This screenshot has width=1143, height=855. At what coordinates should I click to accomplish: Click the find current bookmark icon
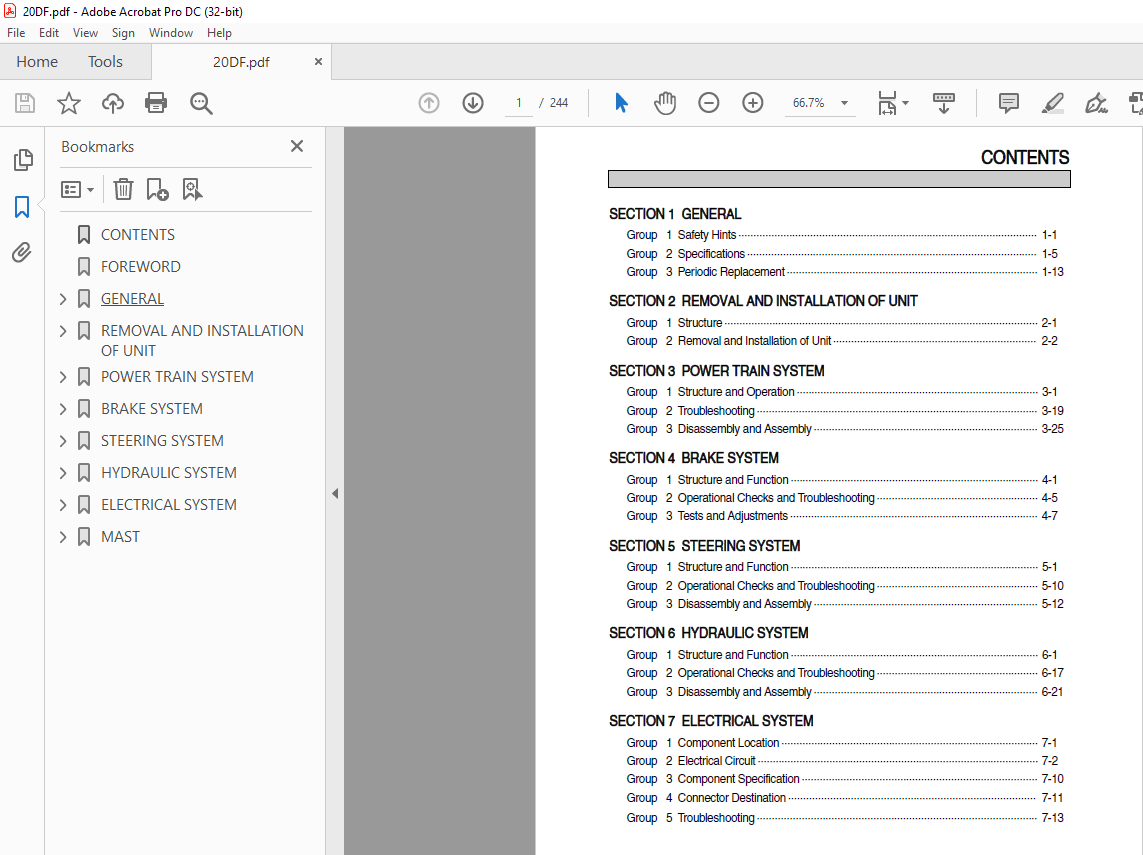click(x=192, y=190)
